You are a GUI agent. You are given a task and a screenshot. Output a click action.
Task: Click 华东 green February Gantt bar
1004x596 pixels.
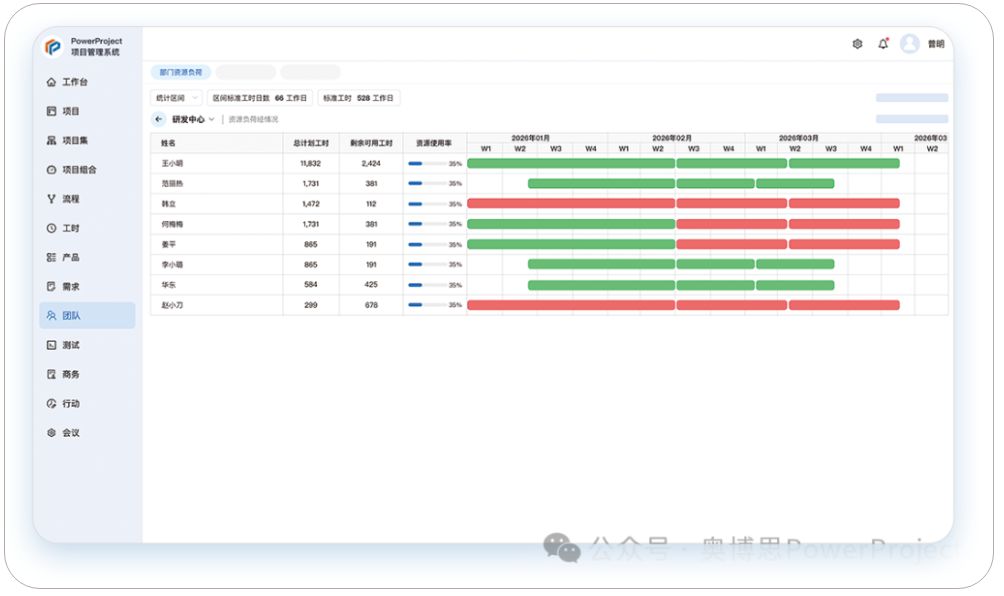pos(715,285)
